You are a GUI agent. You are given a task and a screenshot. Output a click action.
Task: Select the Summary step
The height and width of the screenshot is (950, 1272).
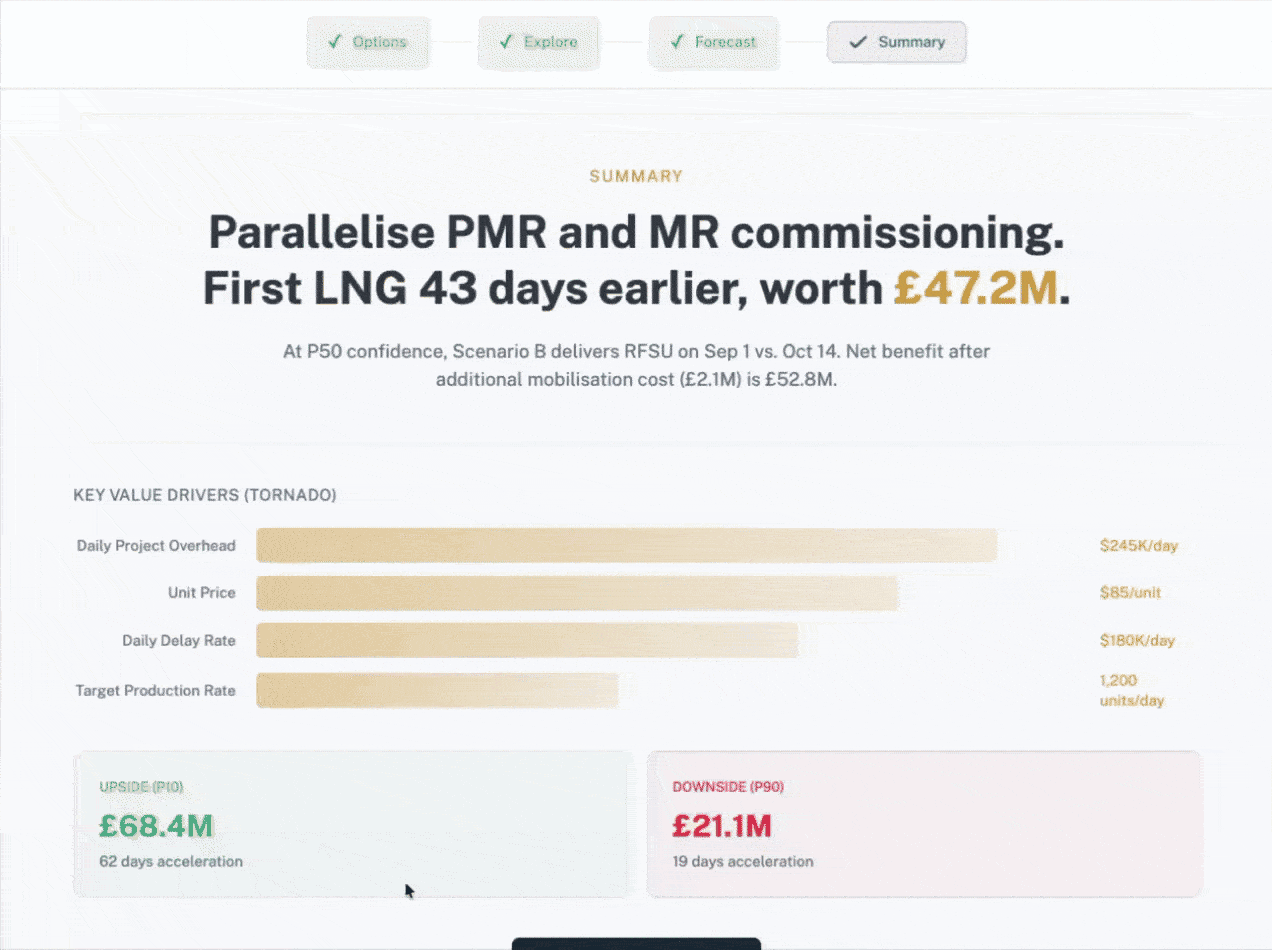click(896, 42)
